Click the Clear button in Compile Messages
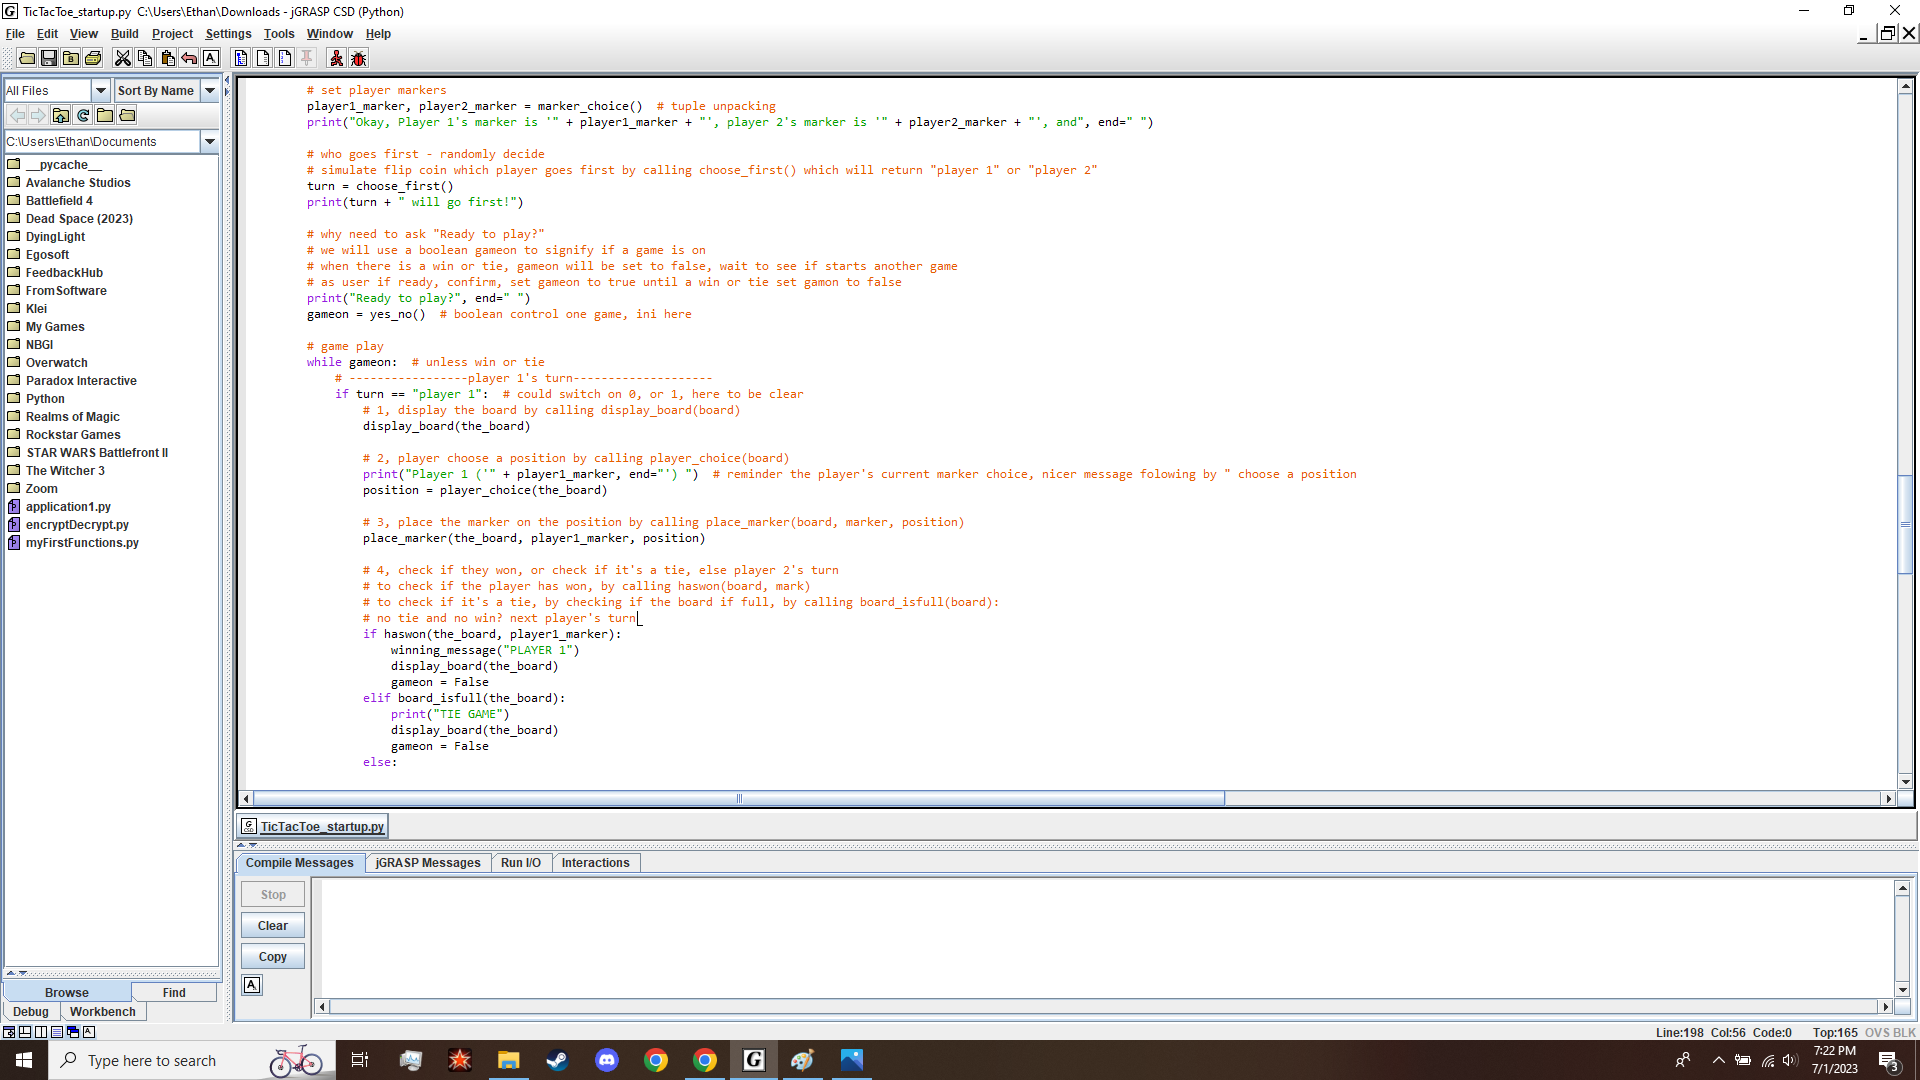The width and height of the screenshot is (1920, 1080). (x=271, y=925)
